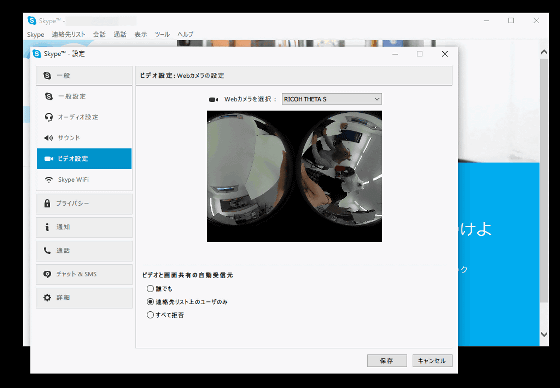Screen dimensions: 560x388
Task: Open the Skype menu in main window
Action: [x=35, y=34]
